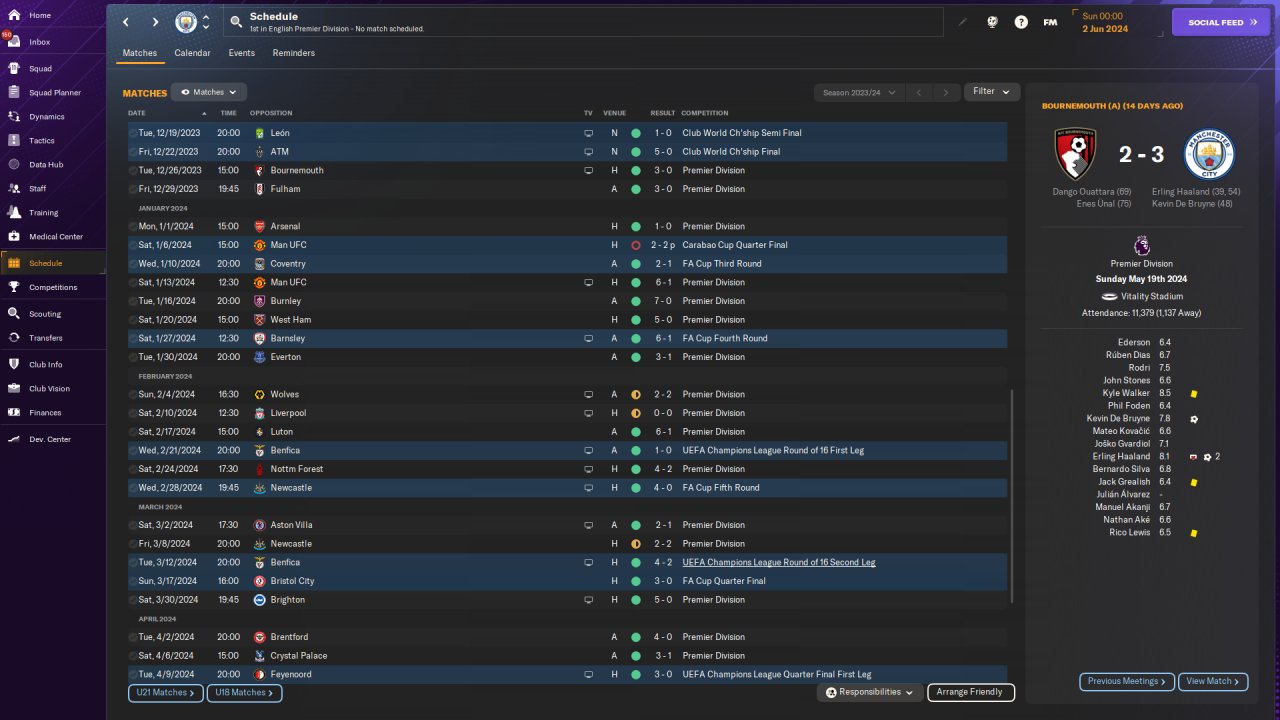This screenshot has width=1280, height=720.
Task: Expand the Filter dropdown
Action: tap(992, 92)
